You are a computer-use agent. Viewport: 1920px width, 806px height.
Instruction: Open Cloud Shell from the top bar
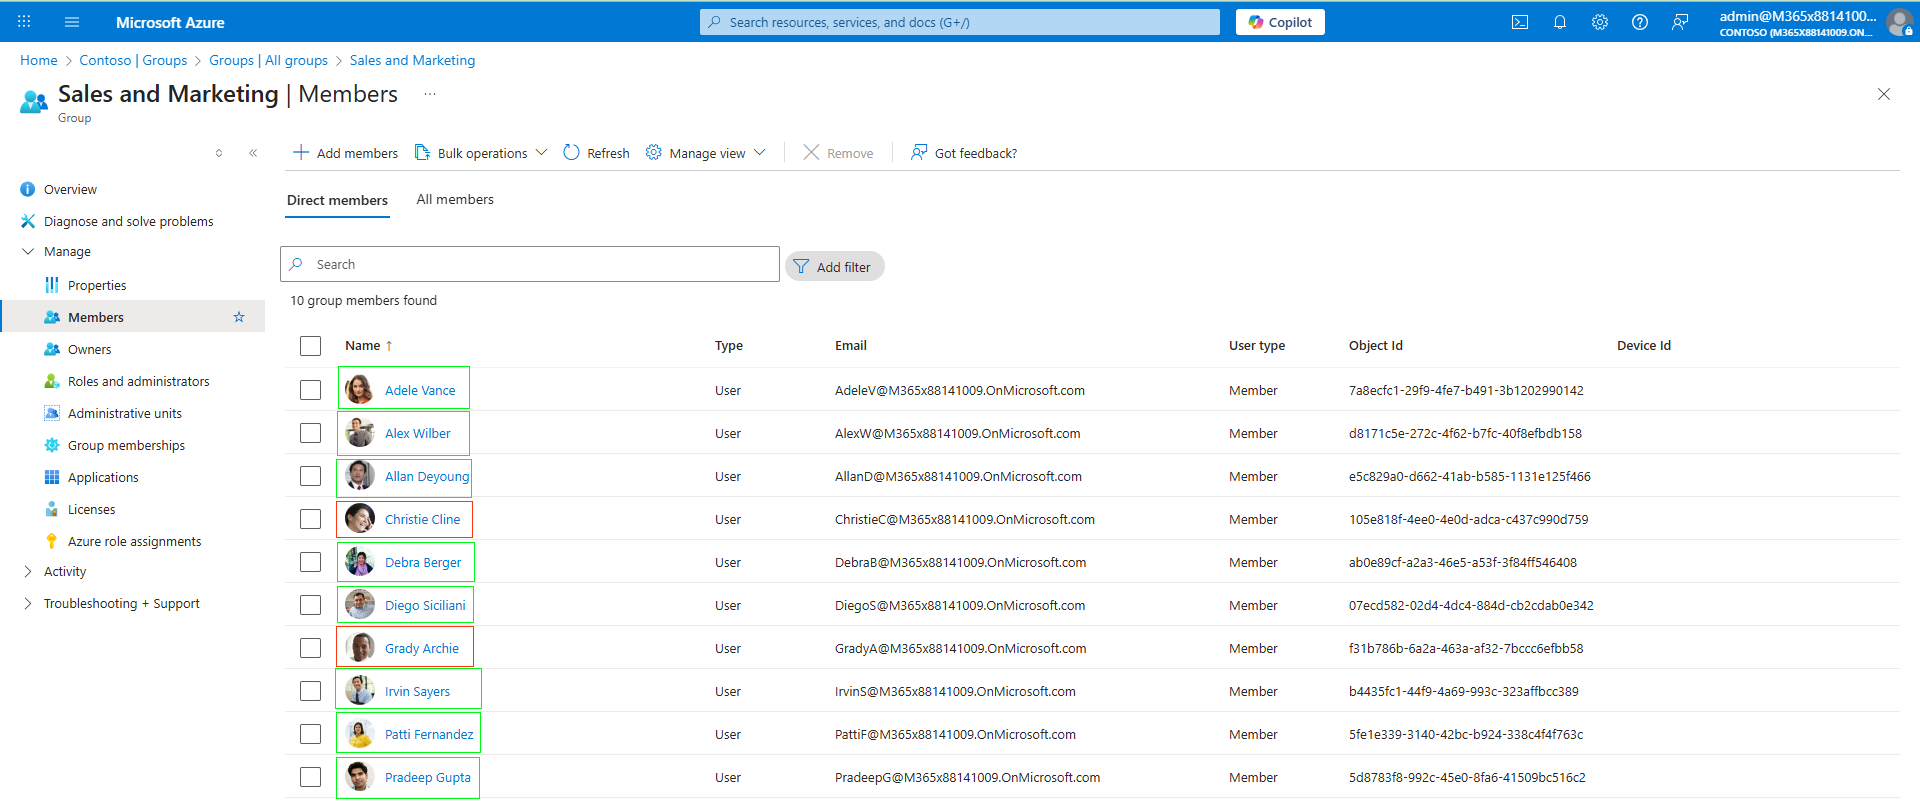(1519, 22)
